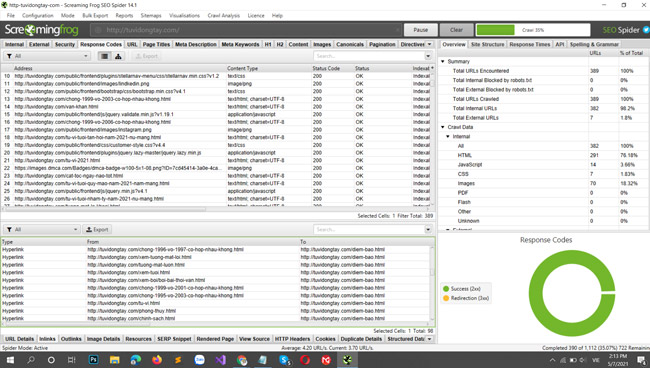Open the File menu
The image size is (650, 368).
[x=11, y=15]
